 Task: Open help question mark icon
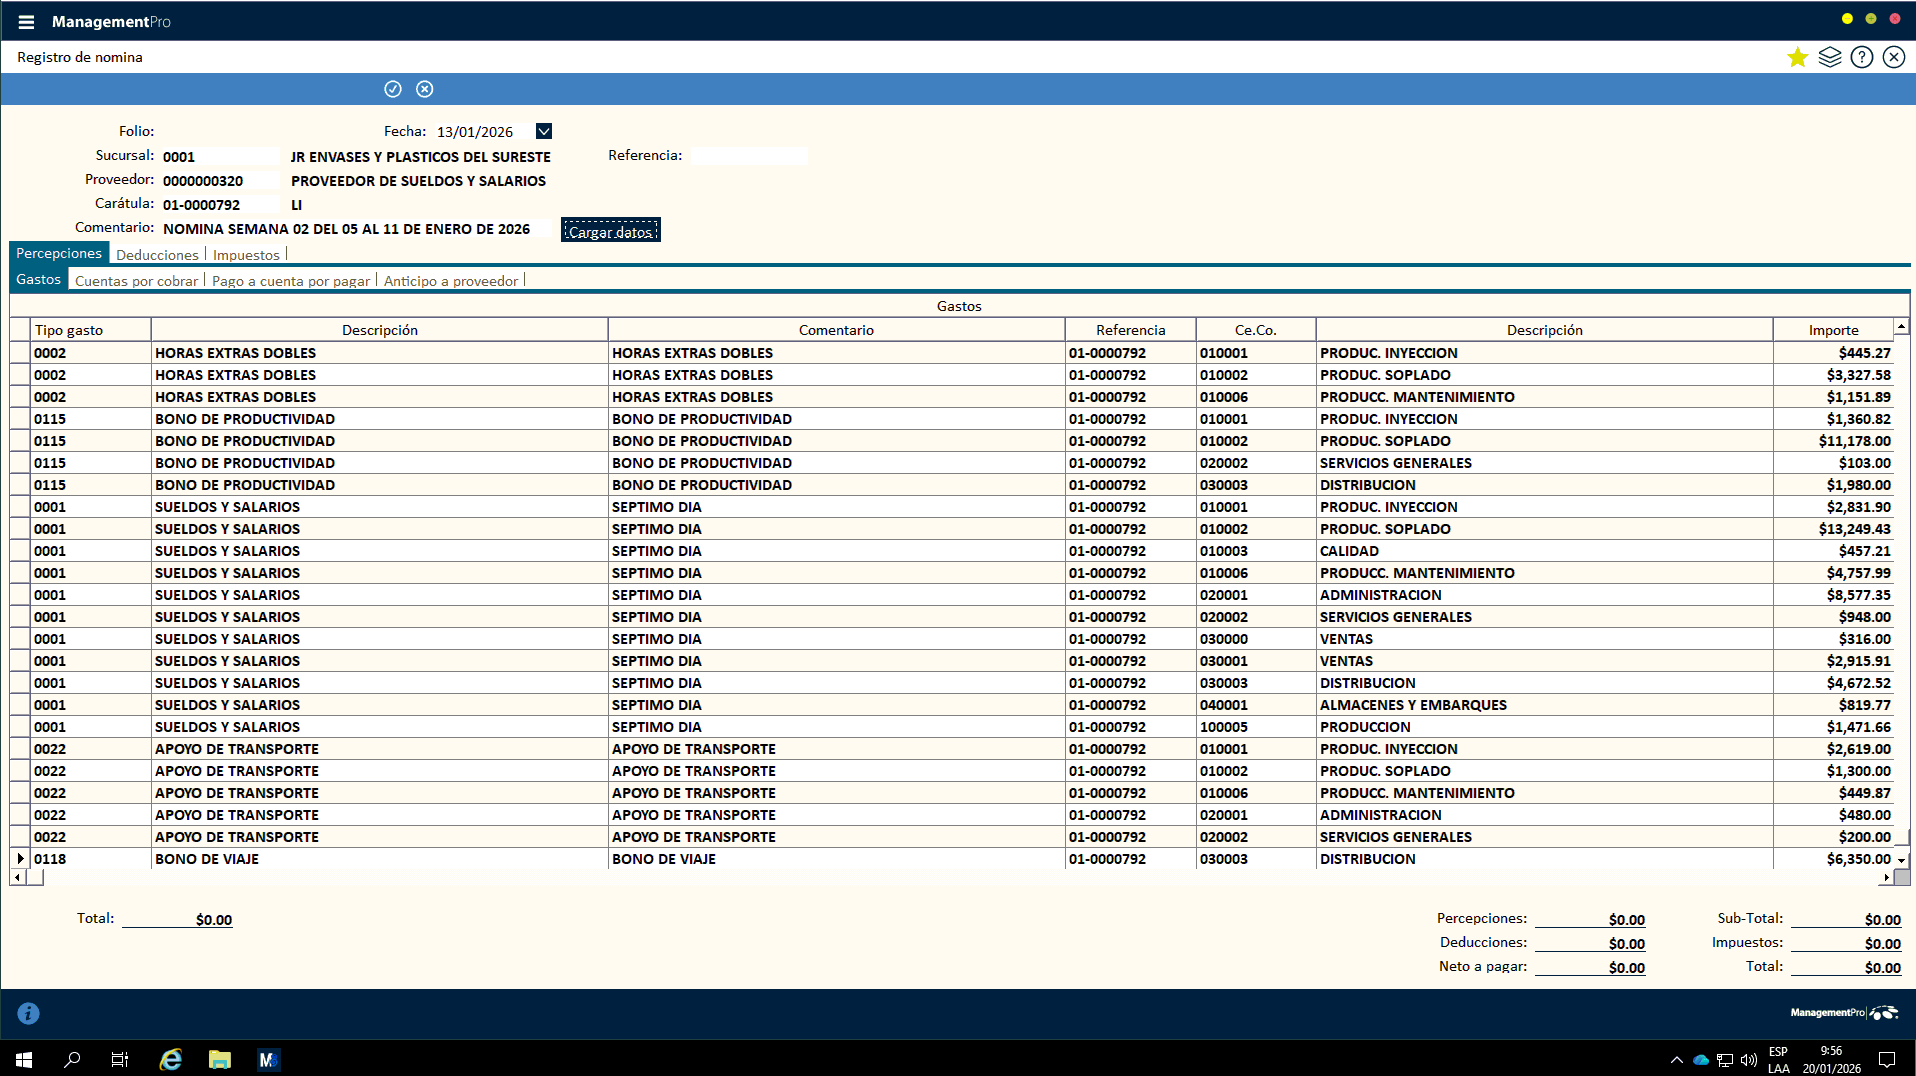[x=1861, y=57]
